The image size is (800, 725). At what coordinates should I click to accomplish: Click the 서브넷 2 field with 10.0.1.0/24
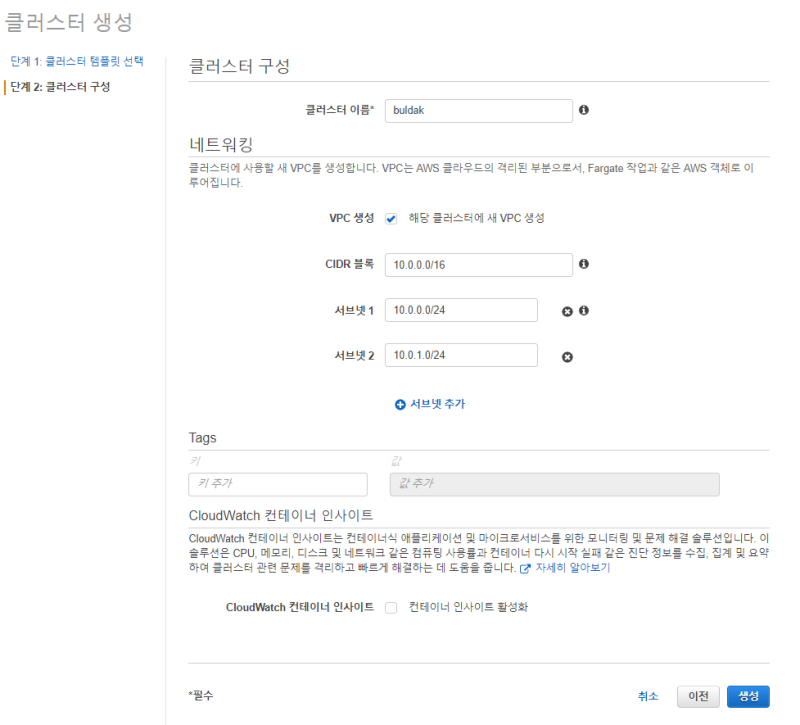[461, 356]
